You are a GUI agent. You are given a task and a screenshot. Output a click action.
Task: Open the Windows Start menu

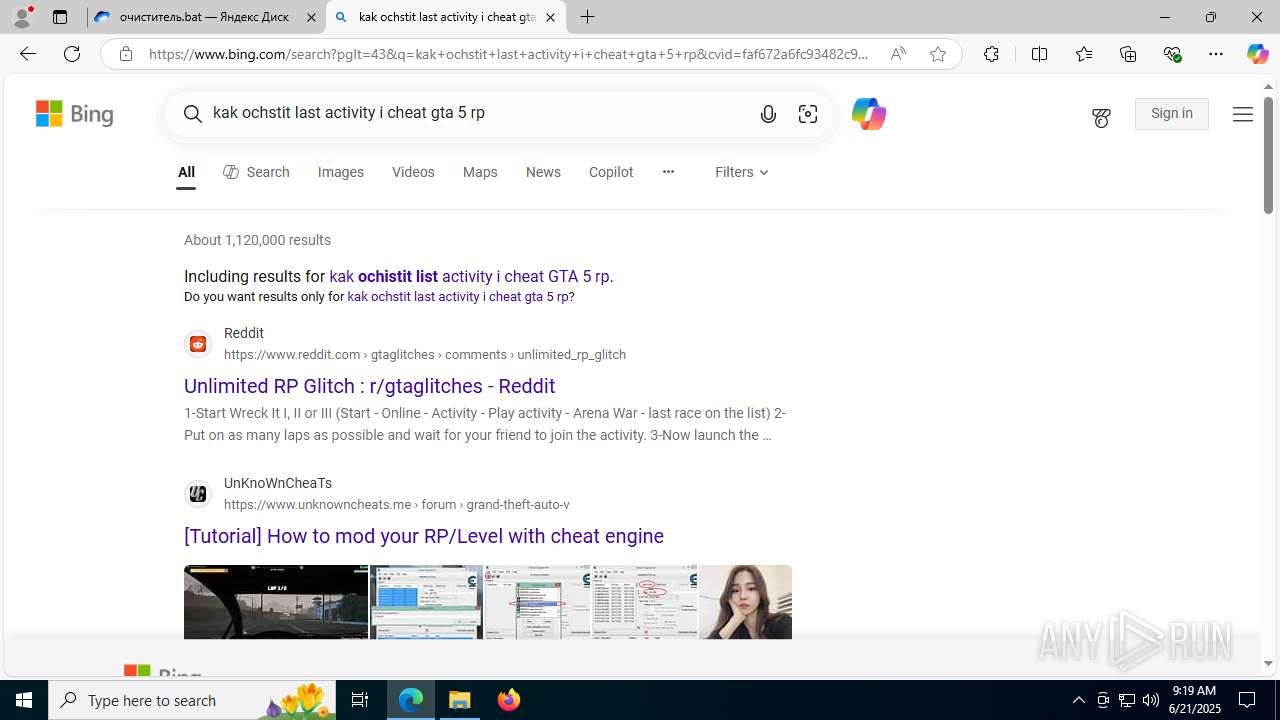(x=24, y=700)
